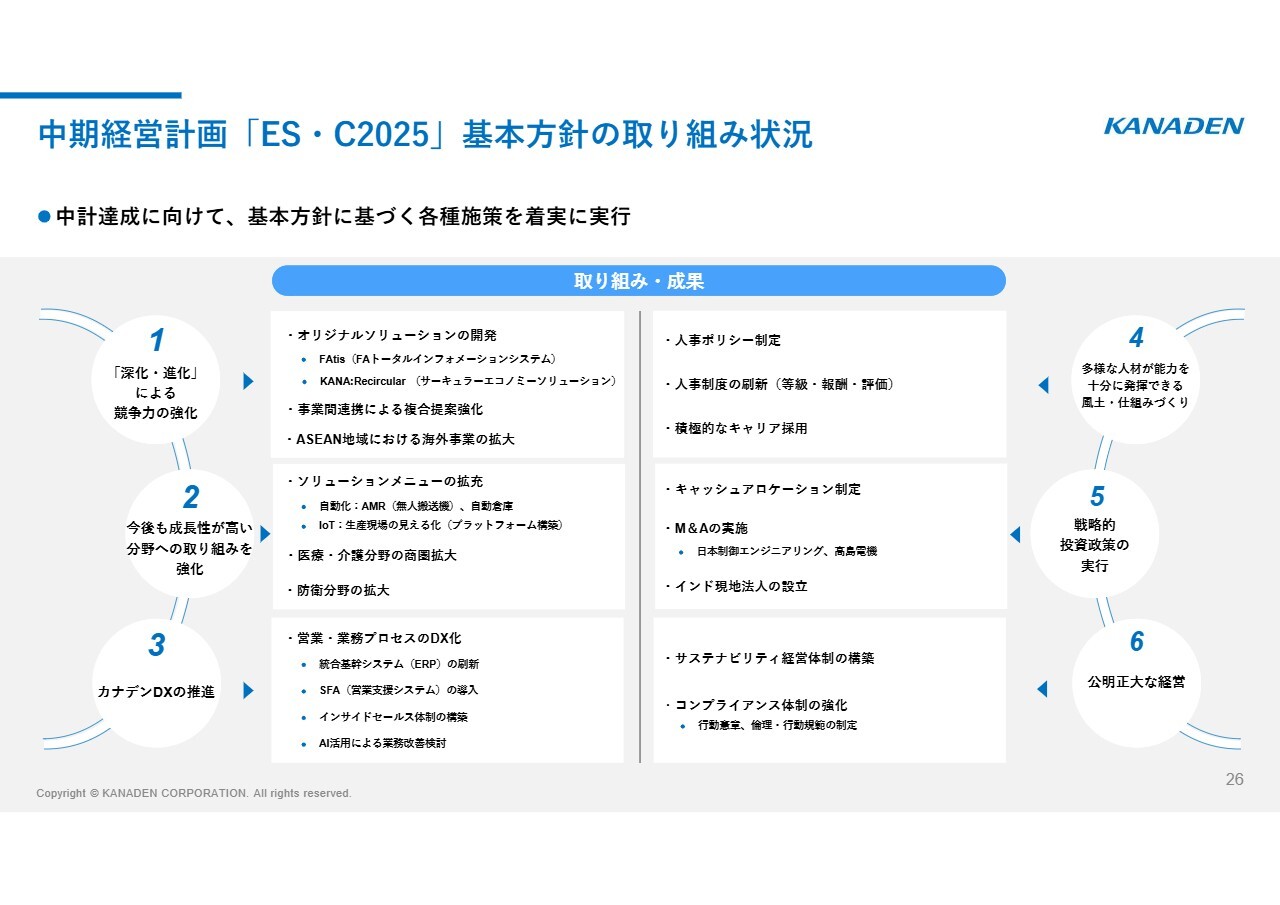Screen dimensions: 1280x905
Task: Click the blue arrow beside circle 1
Action: pyautogui.click(x=248, y=381)
